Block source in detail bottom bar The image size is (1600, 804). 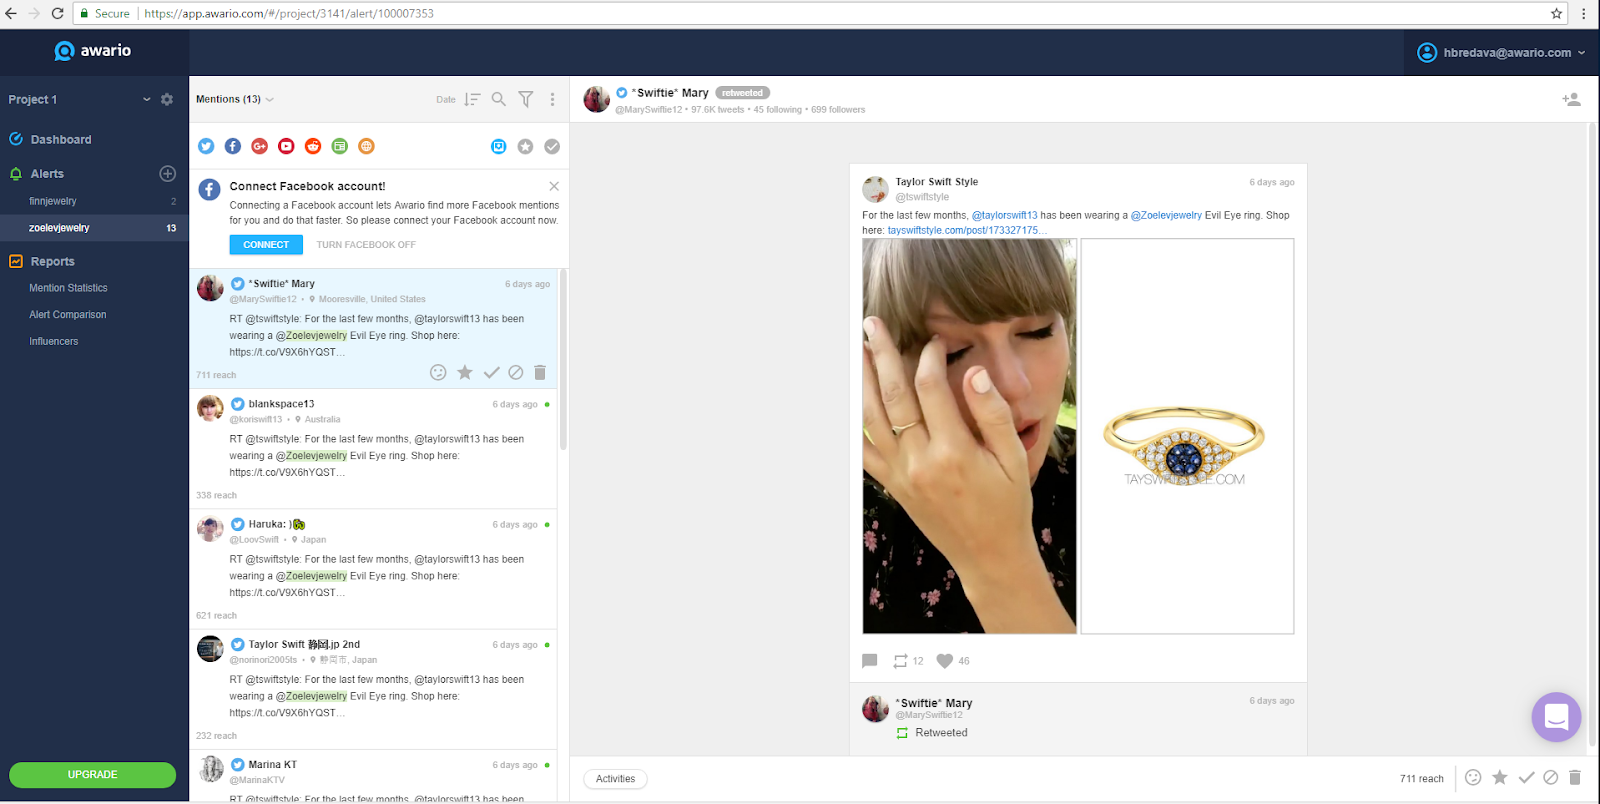pyautogui.click(x=1551, y=777)
